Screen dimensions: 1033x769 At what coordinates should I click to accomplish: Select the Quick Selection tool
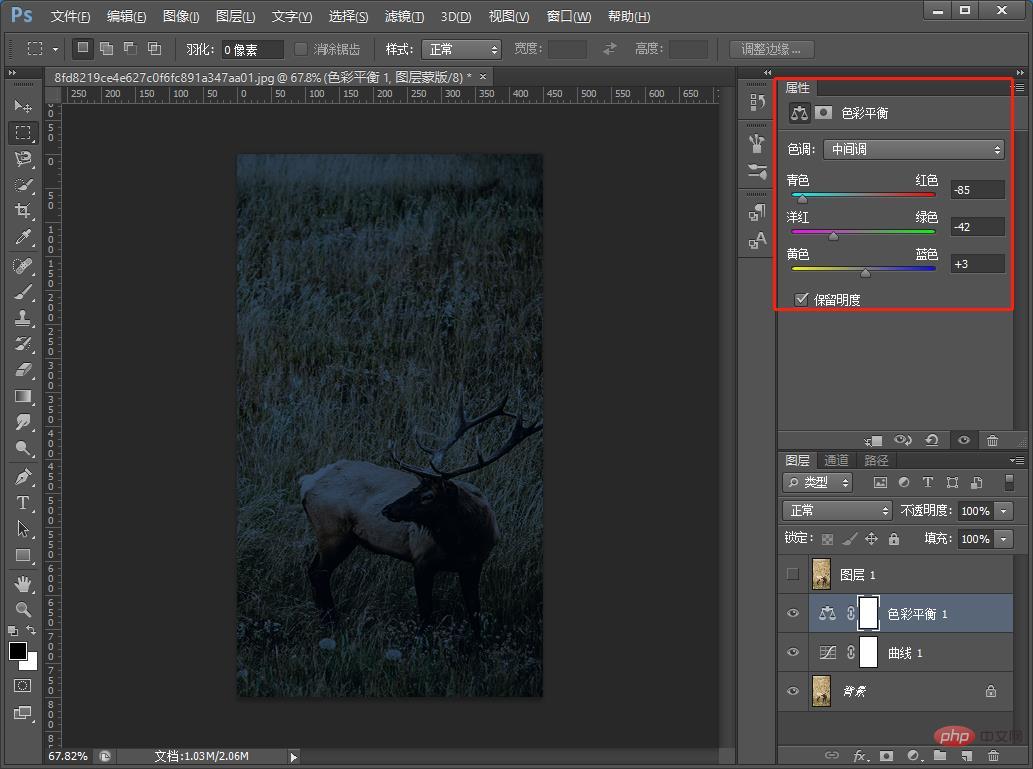pos(23,185)
